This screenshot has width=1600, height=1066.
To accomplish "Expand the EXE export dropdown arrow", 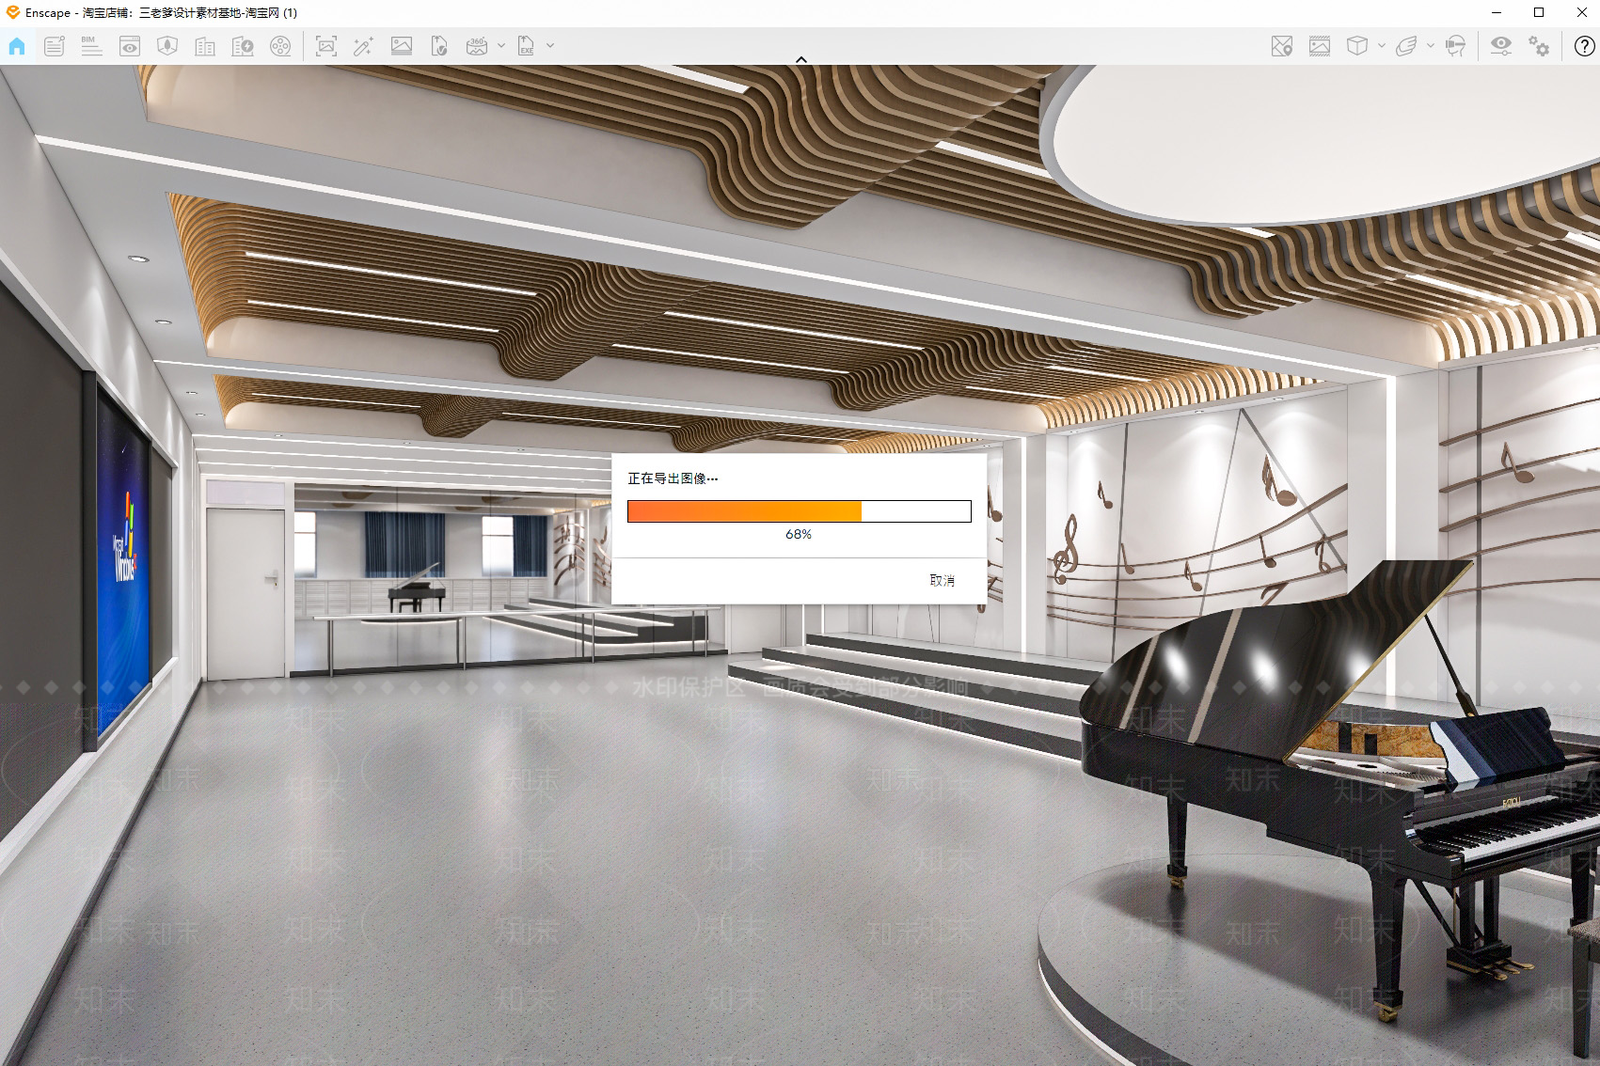I will tap(550, 46).
